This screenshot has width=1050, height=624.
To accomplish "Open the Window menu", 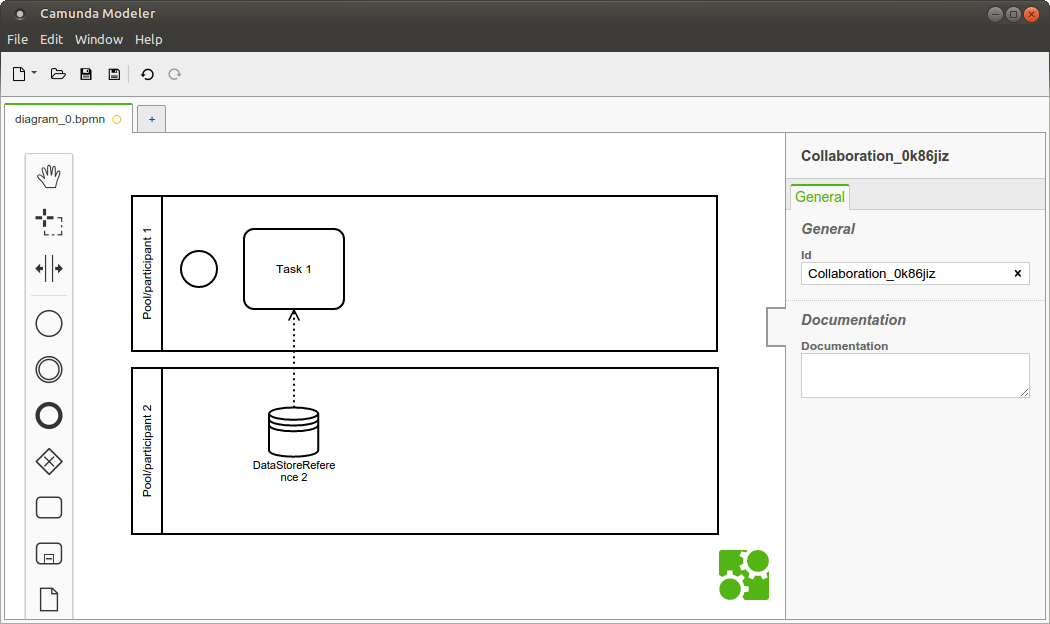I will point(99,40).
